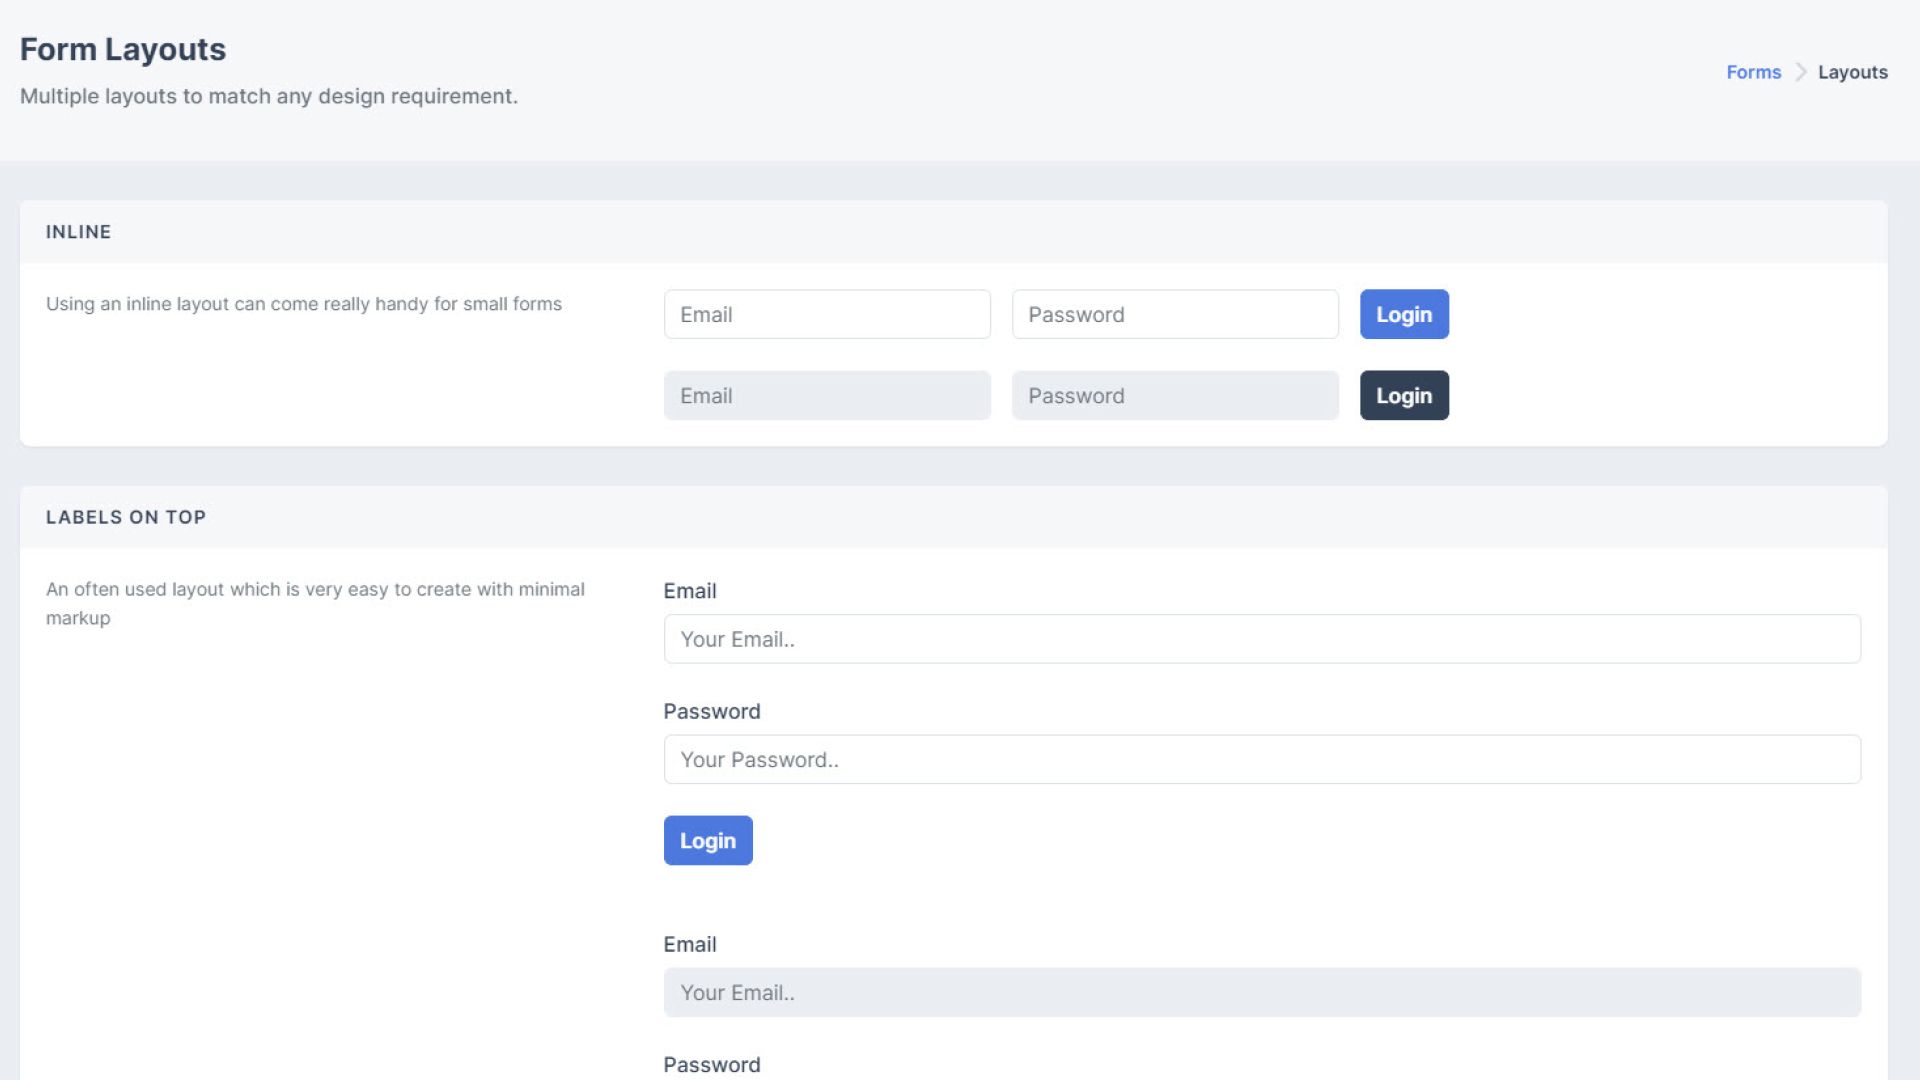Click the 'Your Password..' input
The height and width of the screenshot is (1080, 1920).
point(1262,760)
